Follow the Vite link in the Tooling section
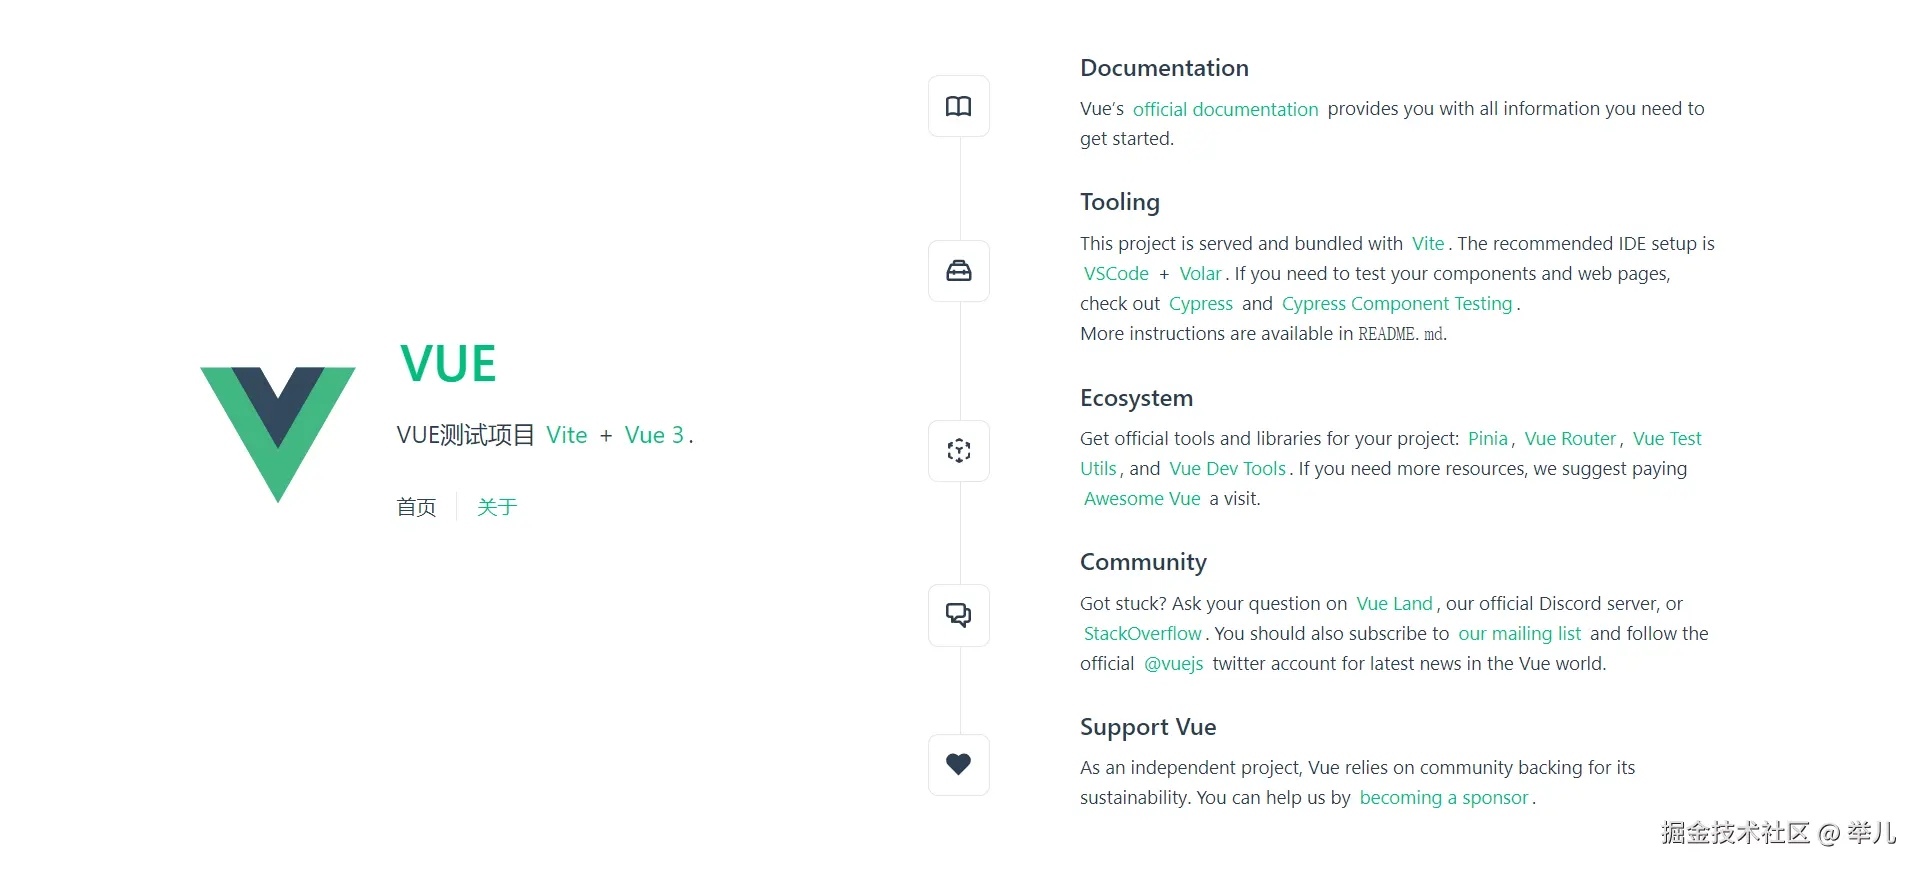 click(1427, 244)
